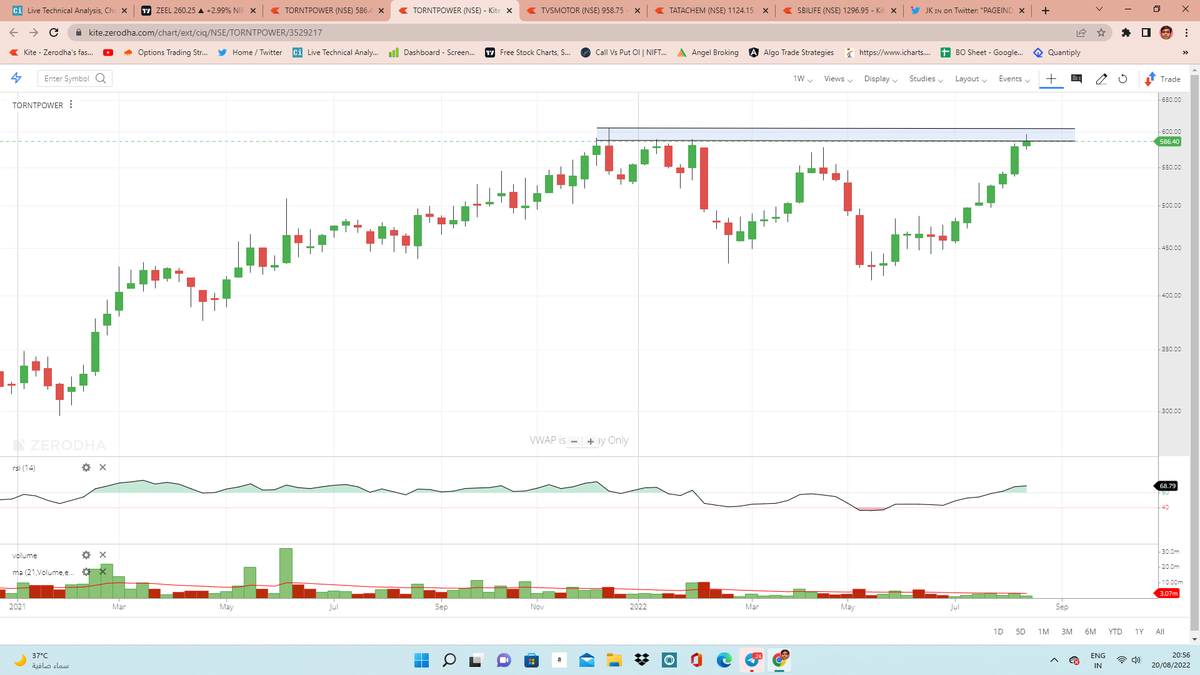Select the 3M range button
This screenshot has height=675, width=1200.
1066,631
